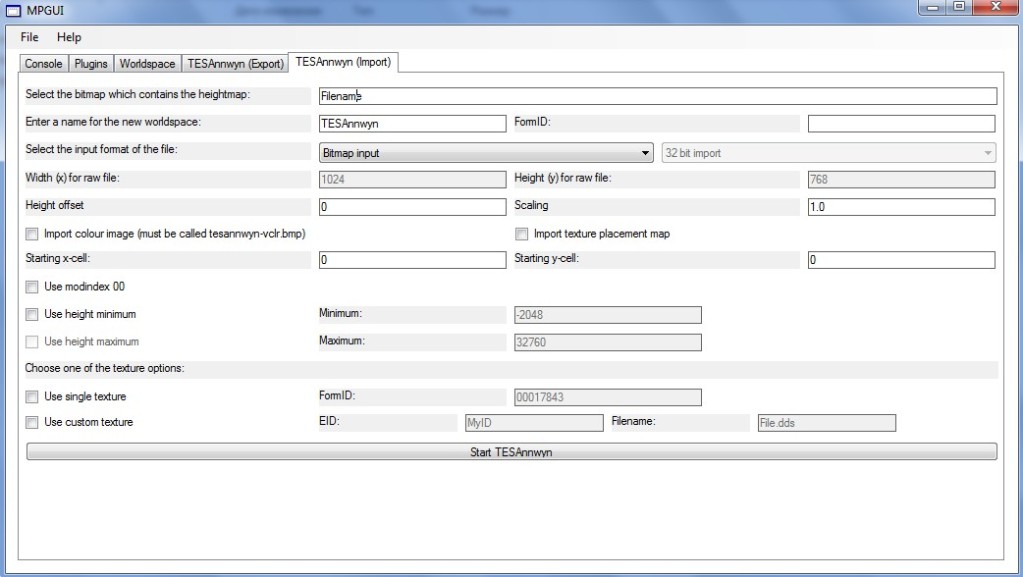This screenshot has width=1023, height=577.
Task: Click the MPGUI window icon in title bar
Action: [13, 11]
